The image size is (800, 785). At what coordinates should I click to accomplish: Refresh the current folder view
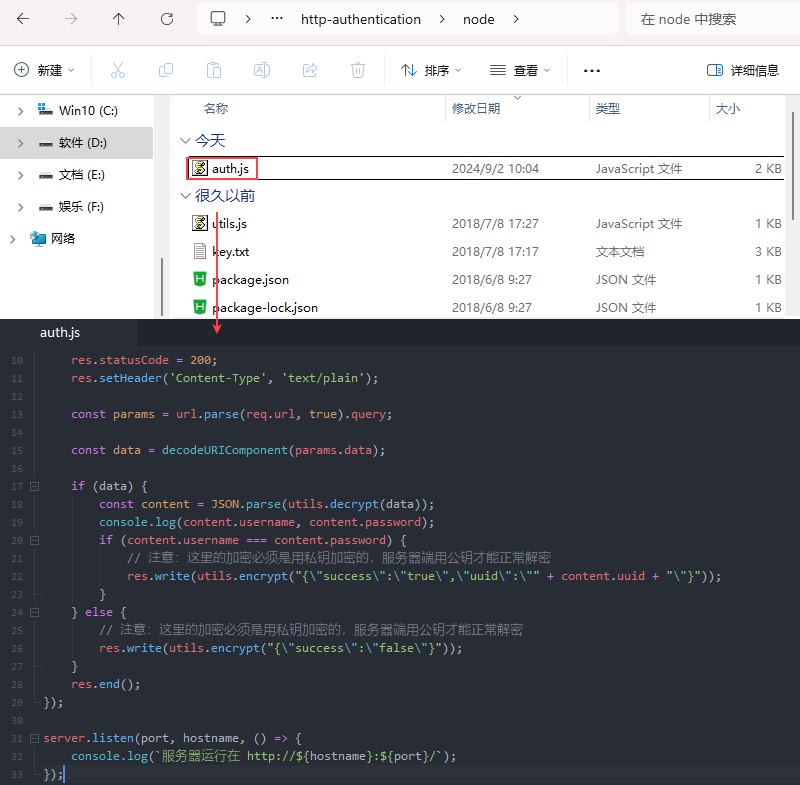(x=167, y=19)
